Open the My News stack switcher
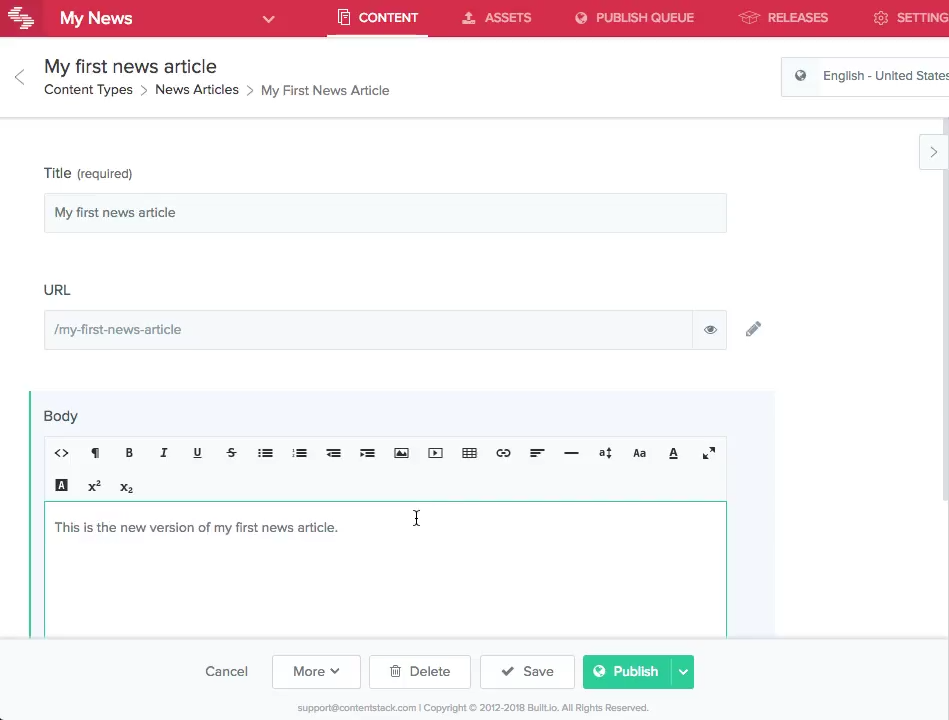The height and width of the screenshot is (720, 949). tap(267, 18)
